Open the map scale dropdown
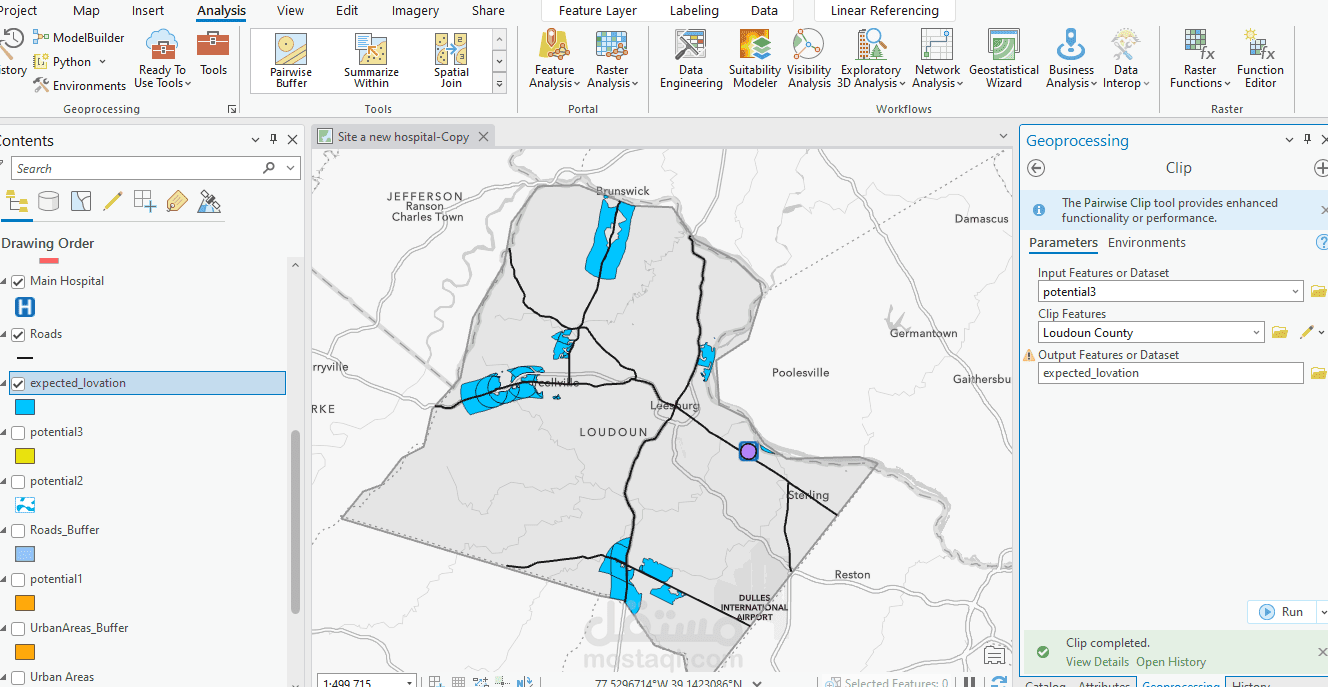 (x=409, y=683)
